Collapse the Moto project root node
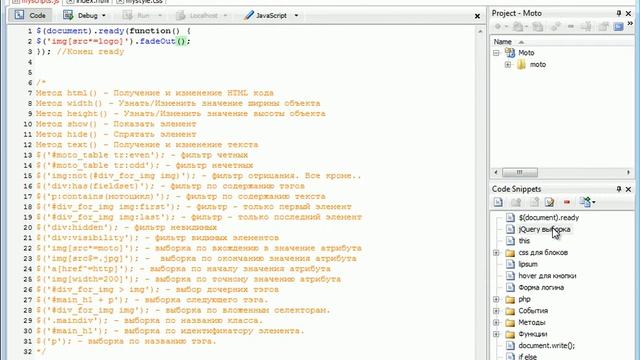640x360 pixels. [496, 53]
